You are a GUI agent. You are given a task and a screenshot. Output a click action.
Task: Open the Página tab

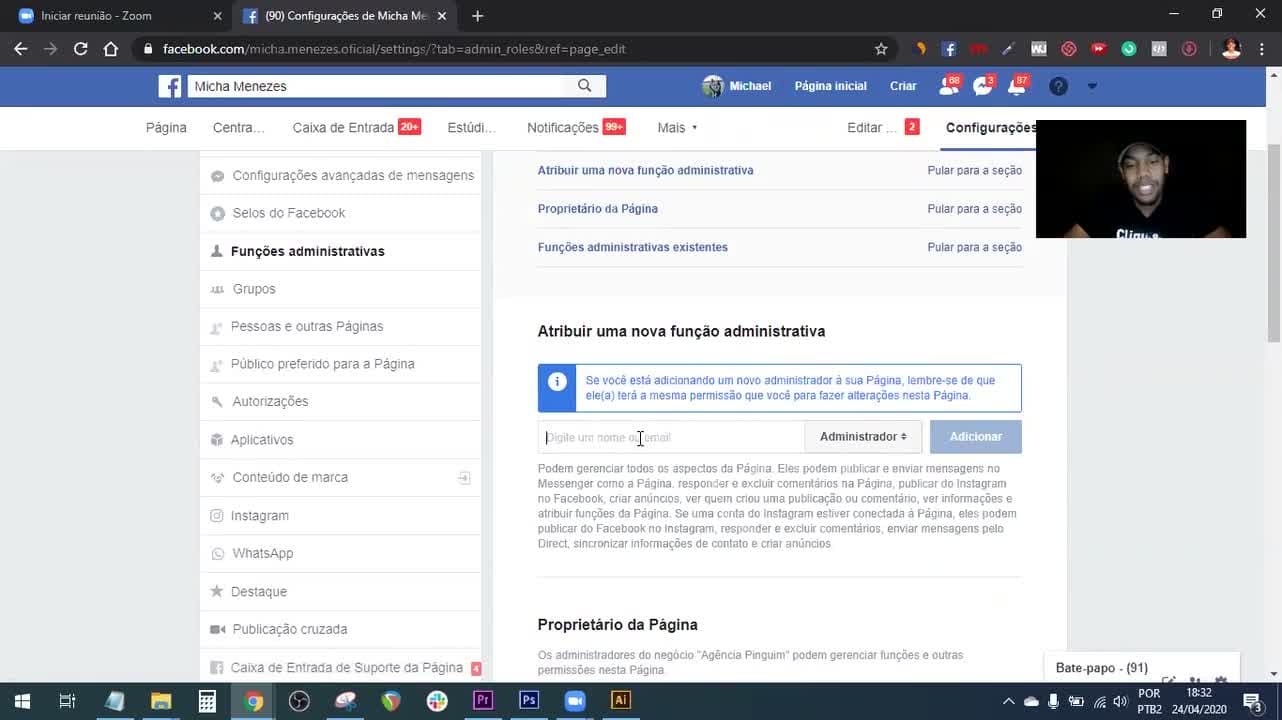point(166,128)
